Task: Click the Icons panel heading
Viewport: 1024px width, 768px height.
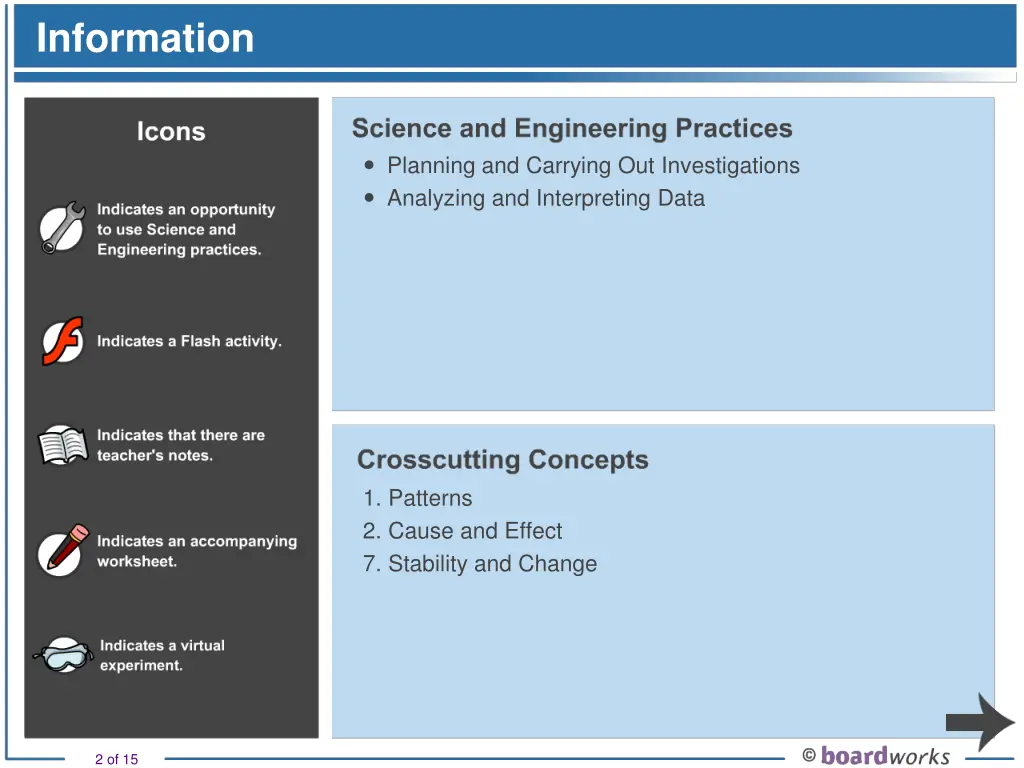Action: coord(171,131)
